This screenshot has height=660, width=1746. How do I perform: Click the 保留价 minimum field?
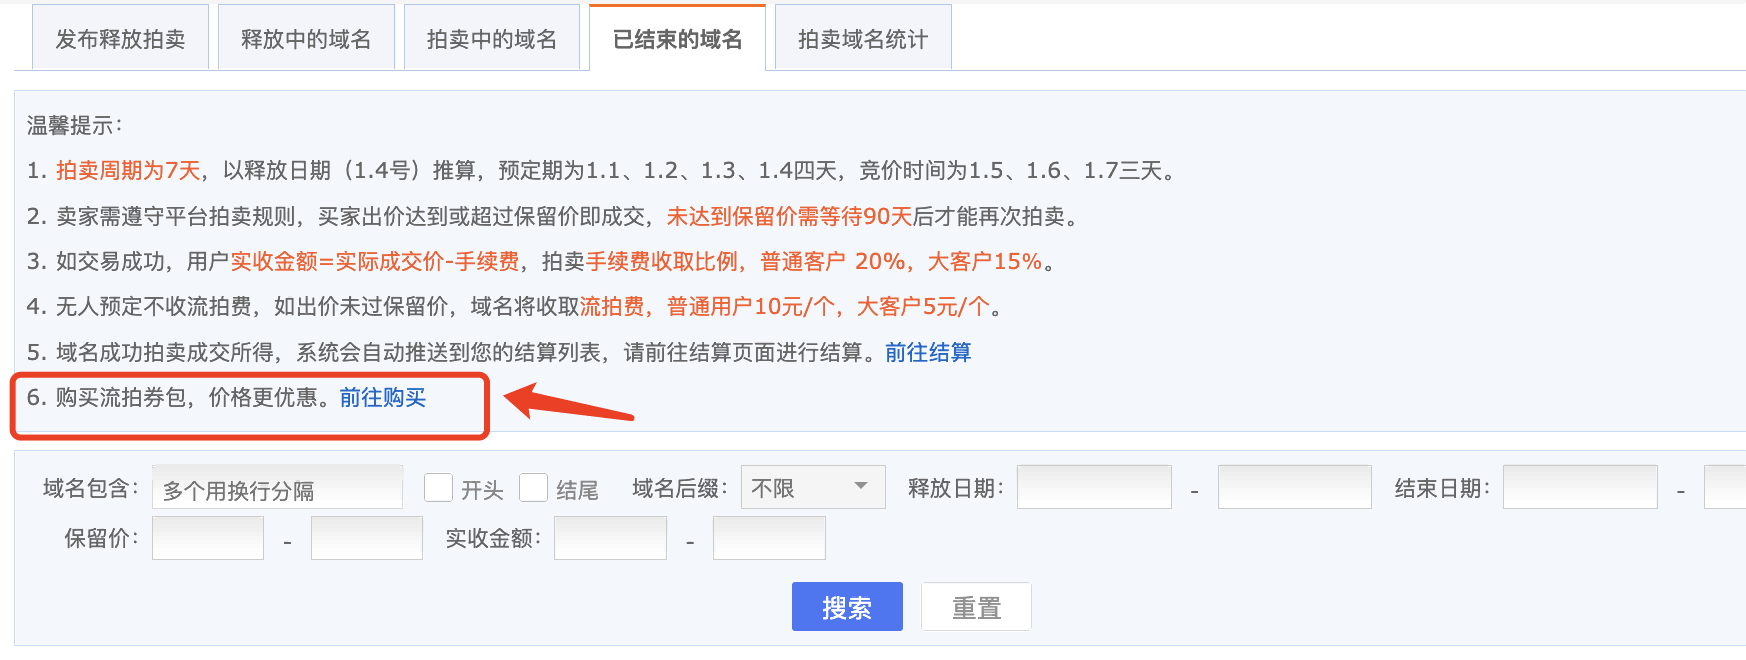pos(208,538)
